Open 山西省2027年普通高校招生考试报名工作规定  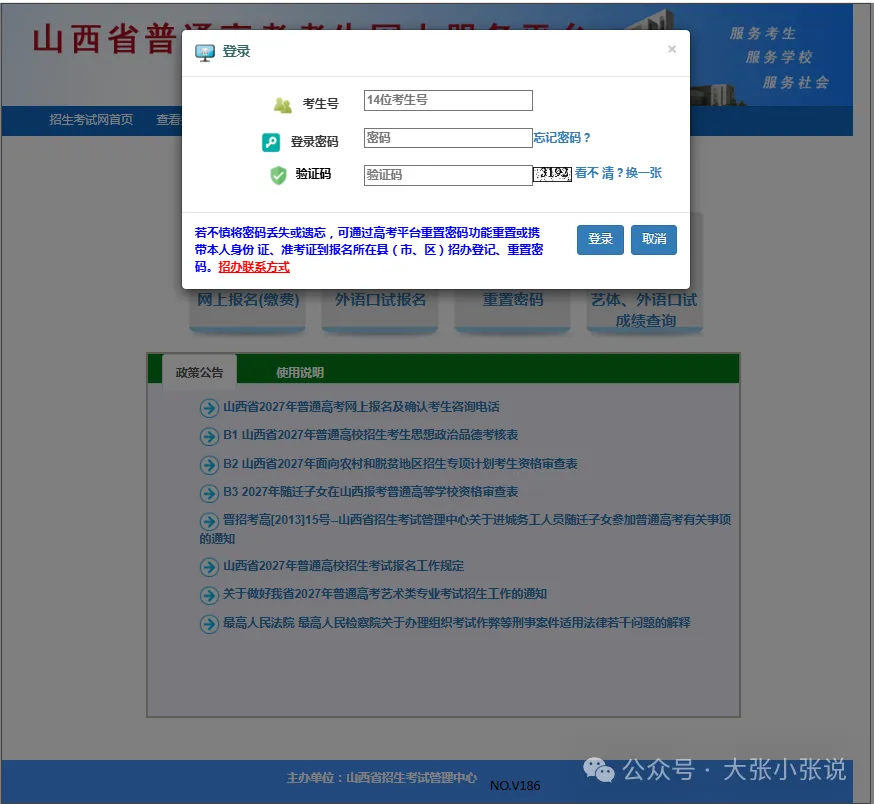(x=343, y=565)
